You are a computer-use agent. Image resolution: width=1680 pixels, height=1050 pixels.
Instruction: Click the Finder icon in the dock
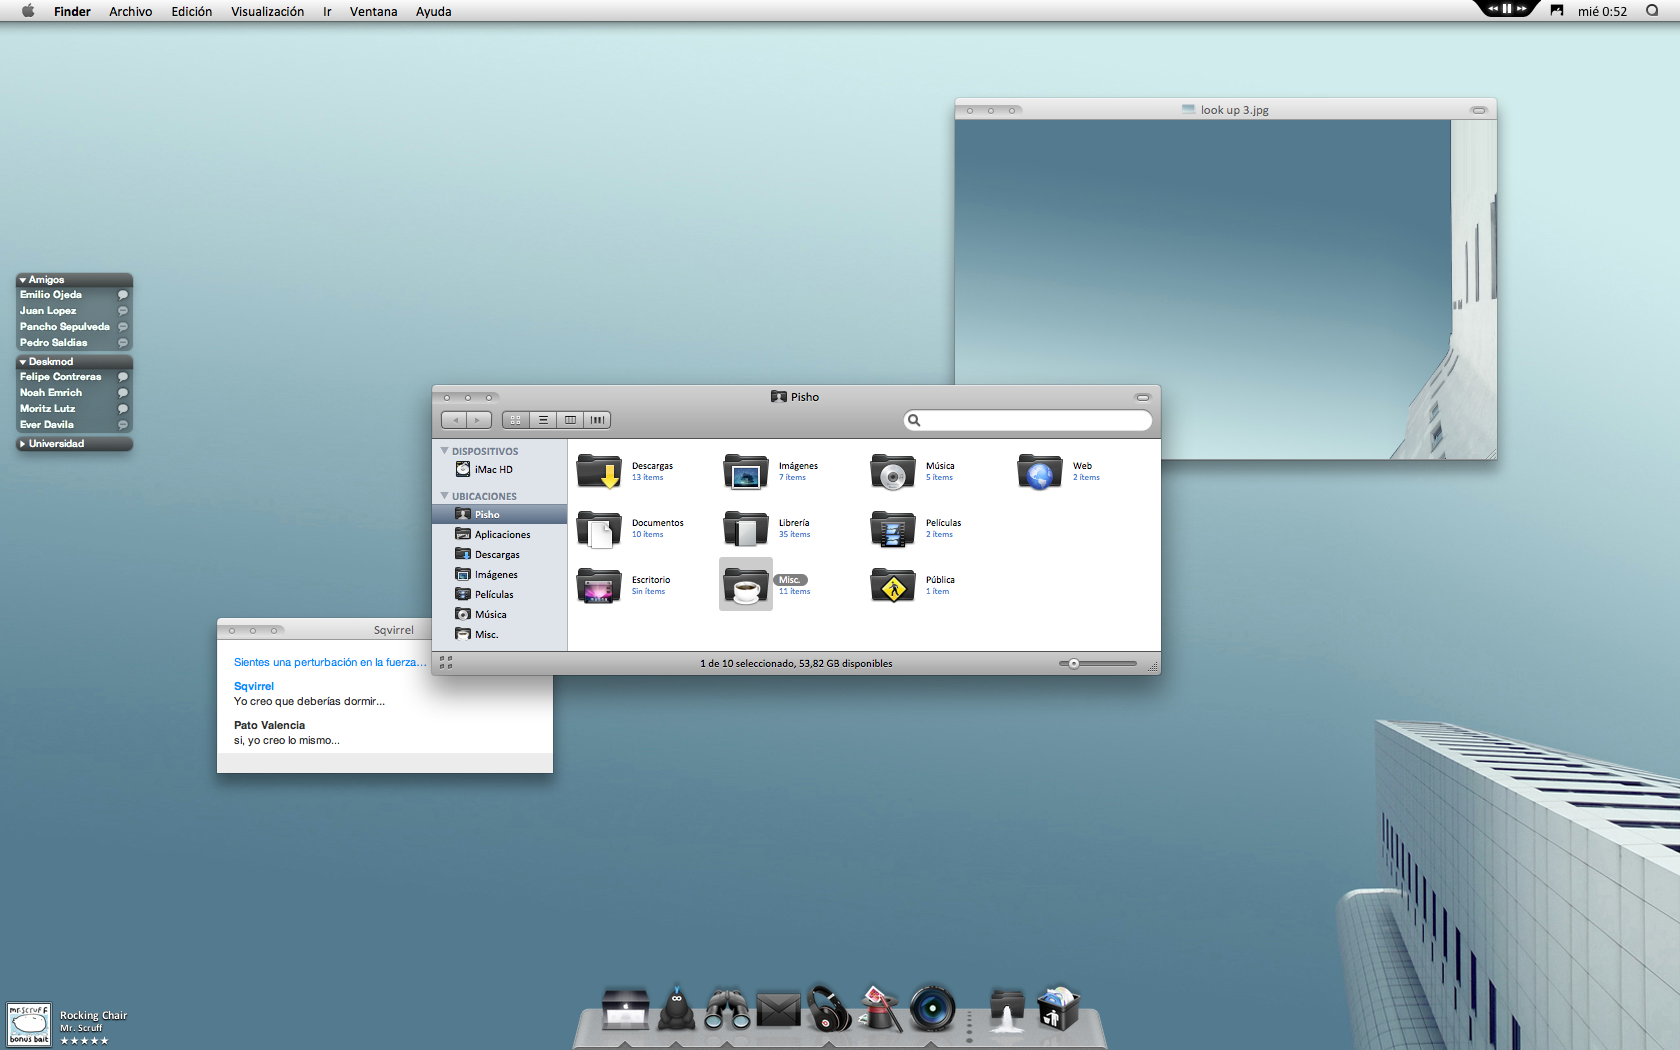[x=625, y=1009]
